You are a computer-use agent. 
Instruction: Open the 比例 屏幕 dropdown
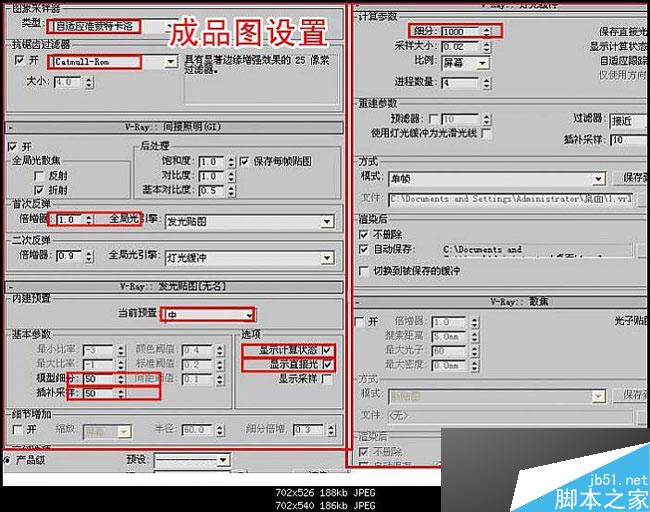(x=466, y=63)
